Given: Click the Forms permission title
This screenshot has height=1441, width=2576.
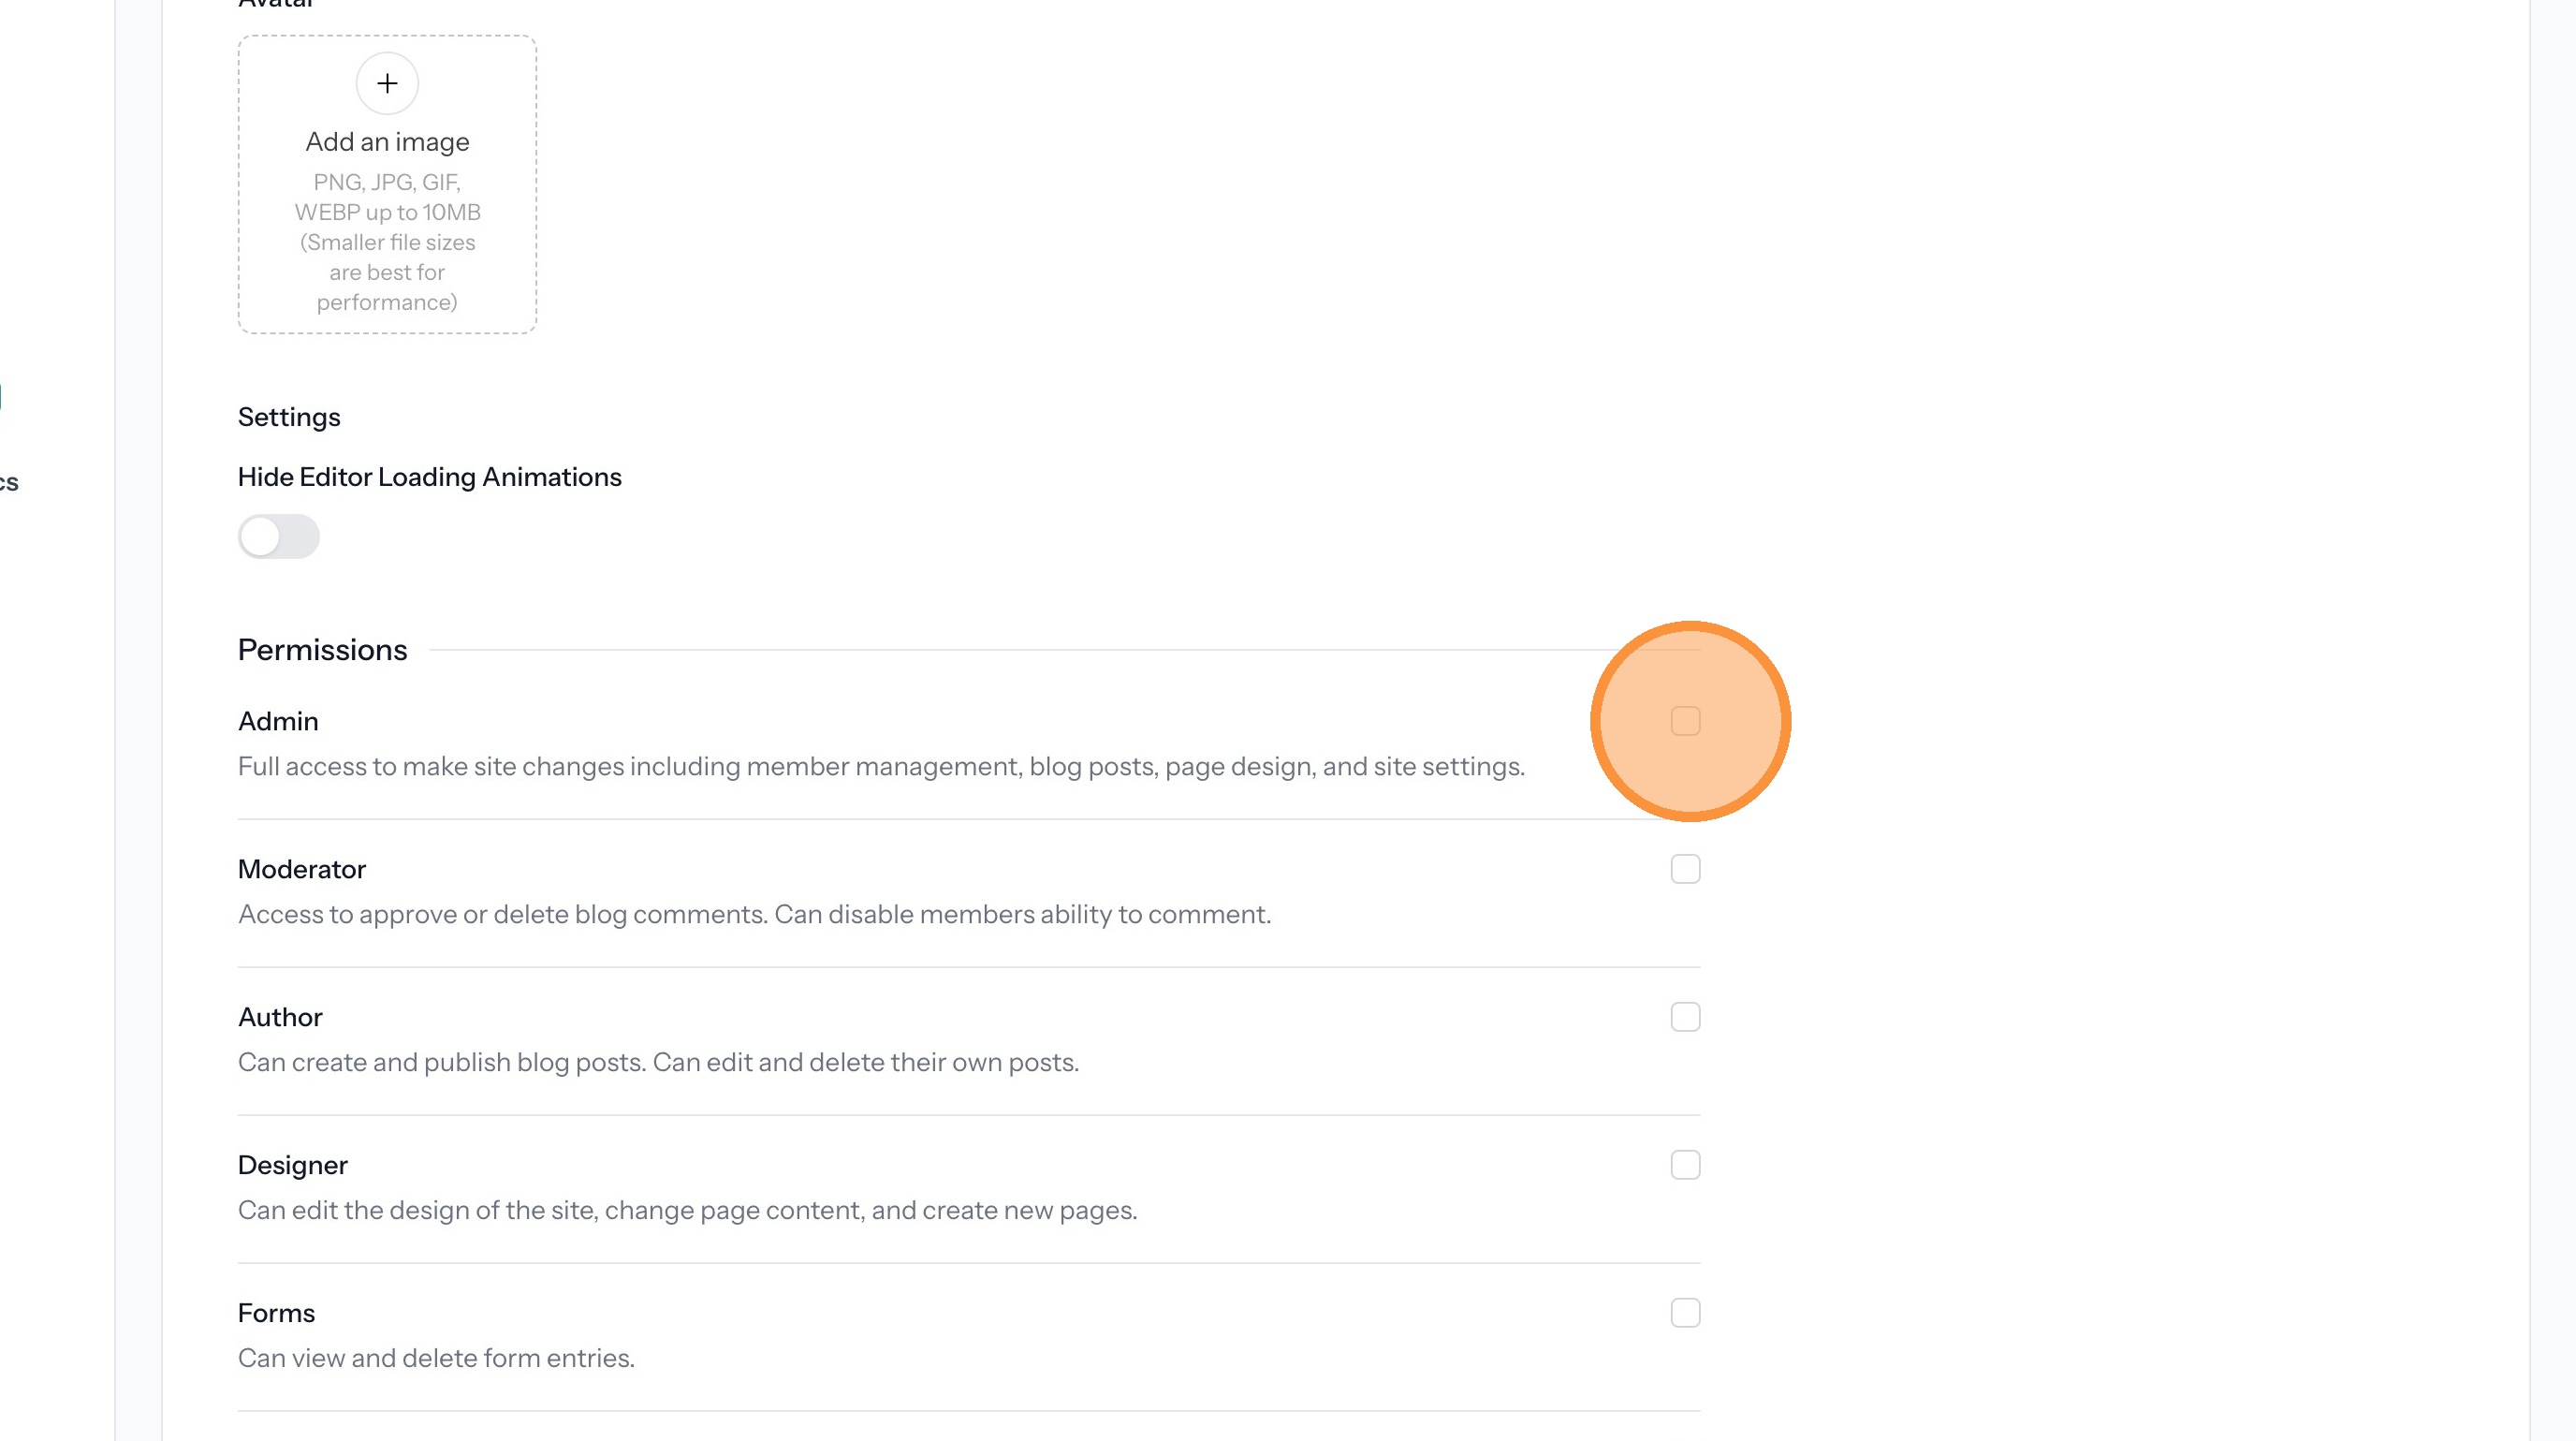Looking at the screenshot, I should coord(276,1313).
